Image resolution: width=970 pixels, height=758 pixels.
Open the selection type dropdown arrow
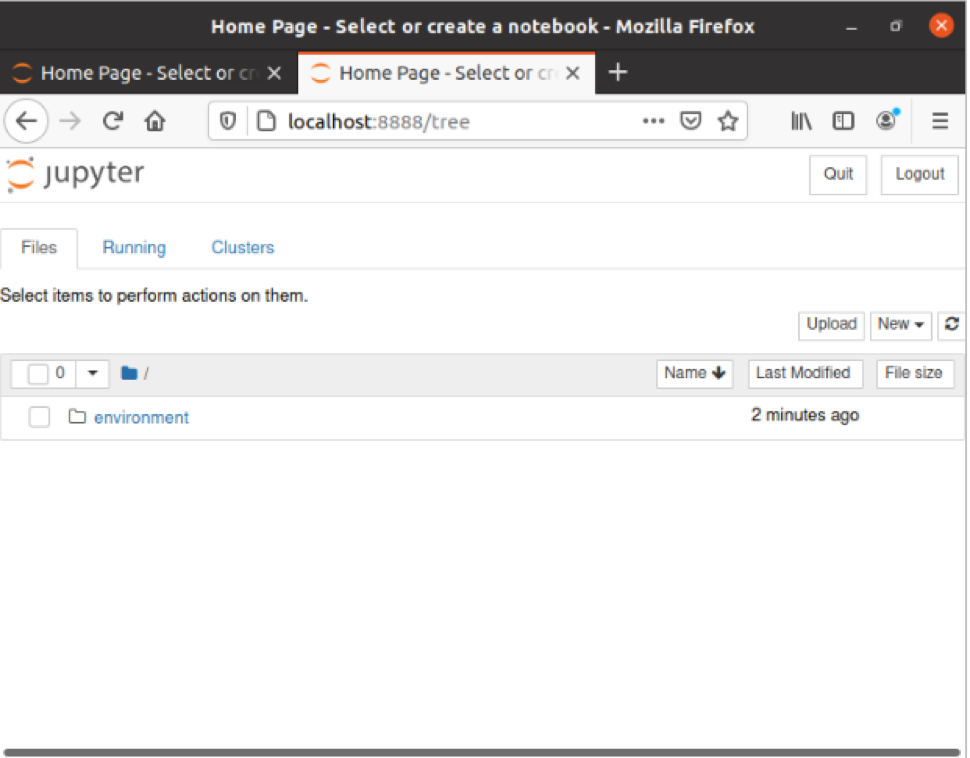coord(93,373)
